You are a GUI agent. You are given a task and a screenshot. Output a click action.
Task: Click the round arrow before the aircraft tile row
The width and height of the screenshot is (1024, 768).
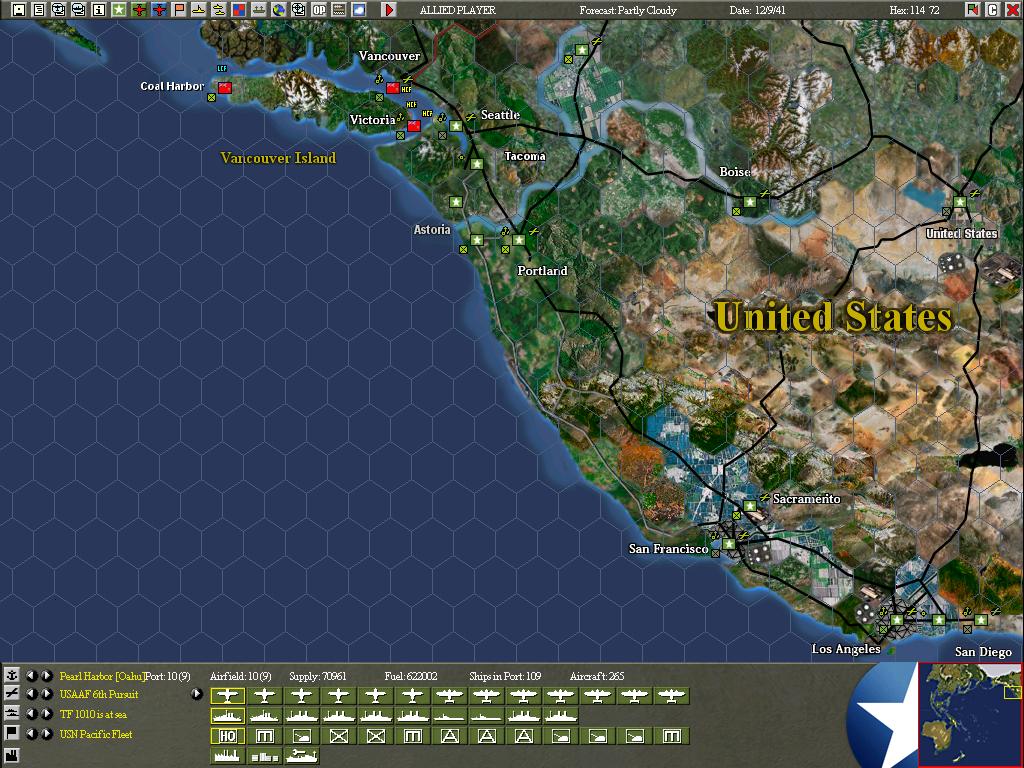click(x=197, y=694)
